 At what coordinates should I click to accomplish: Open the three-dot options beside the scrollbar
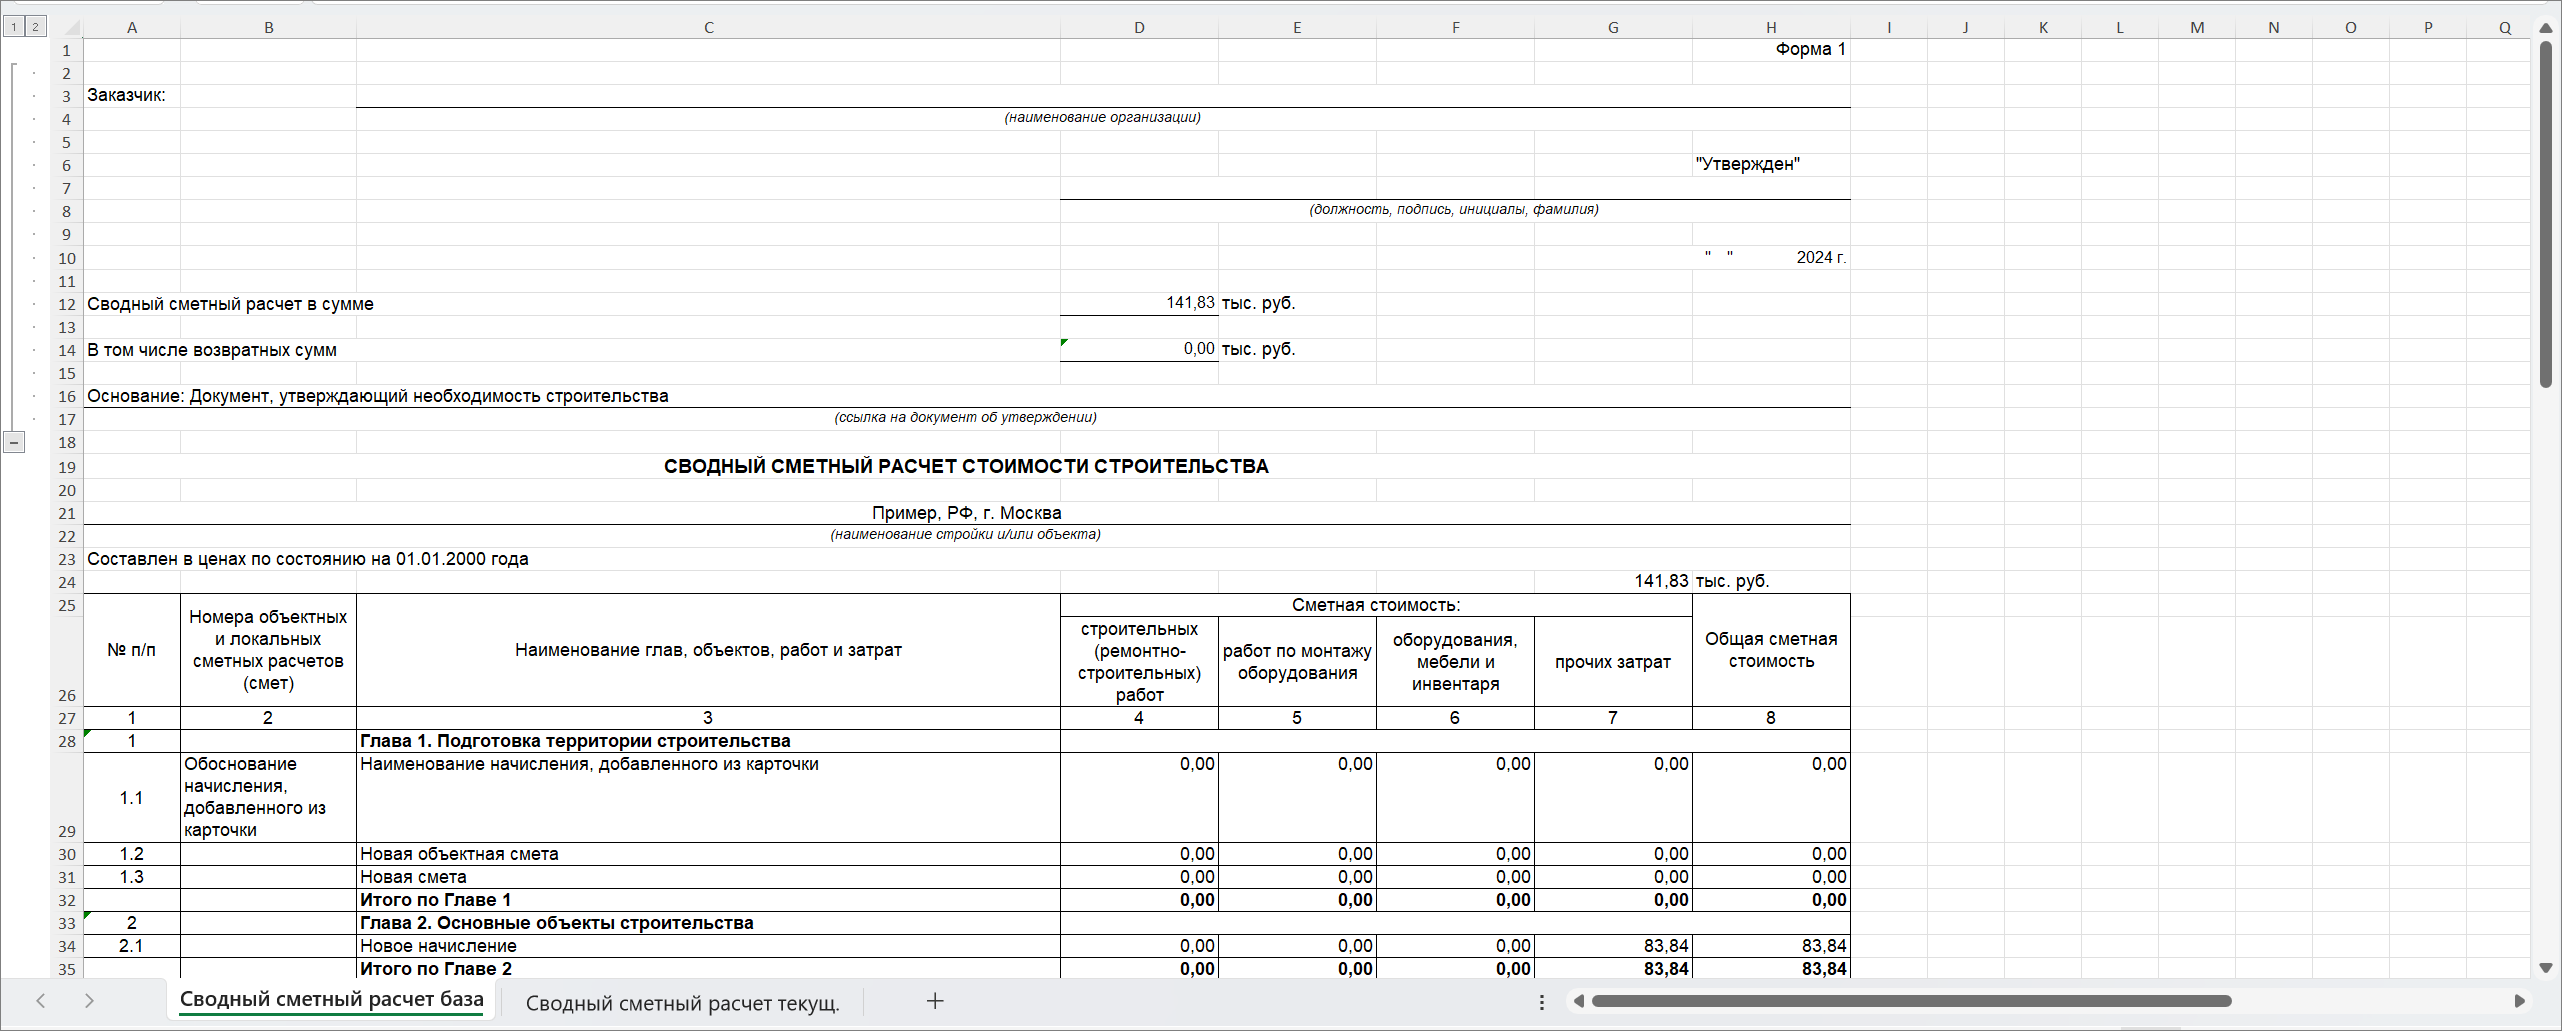click(x=1542, y=1002)
